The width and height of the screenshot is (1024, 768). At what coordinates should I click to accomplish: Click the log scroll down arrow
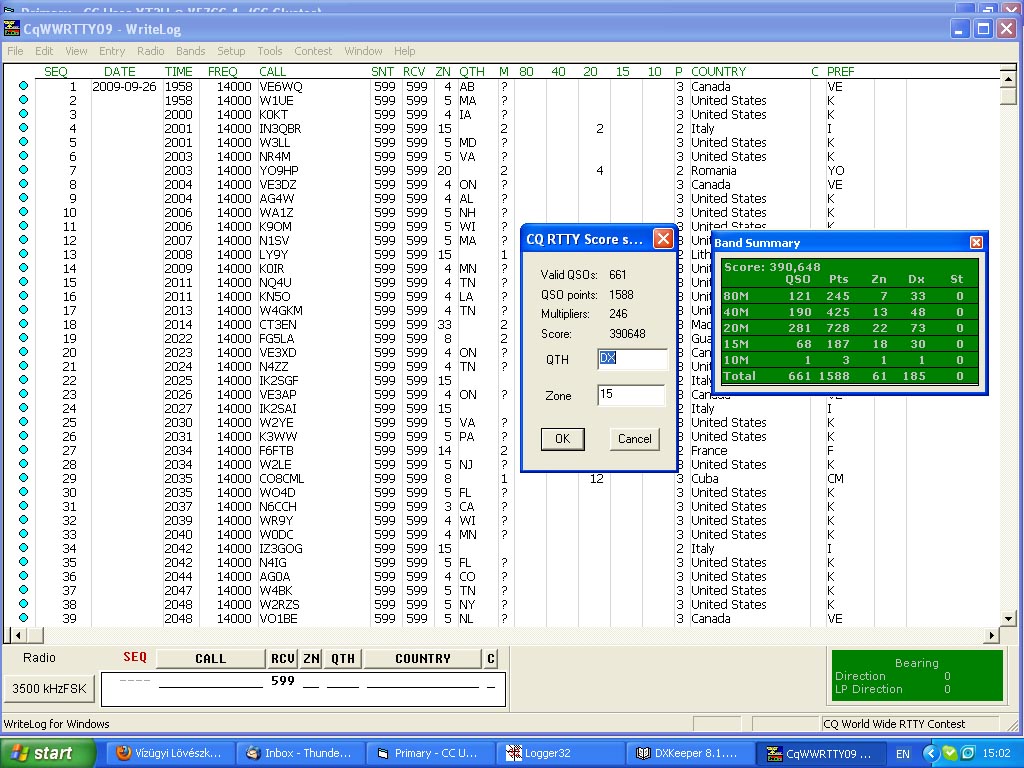click(1008, 618)
